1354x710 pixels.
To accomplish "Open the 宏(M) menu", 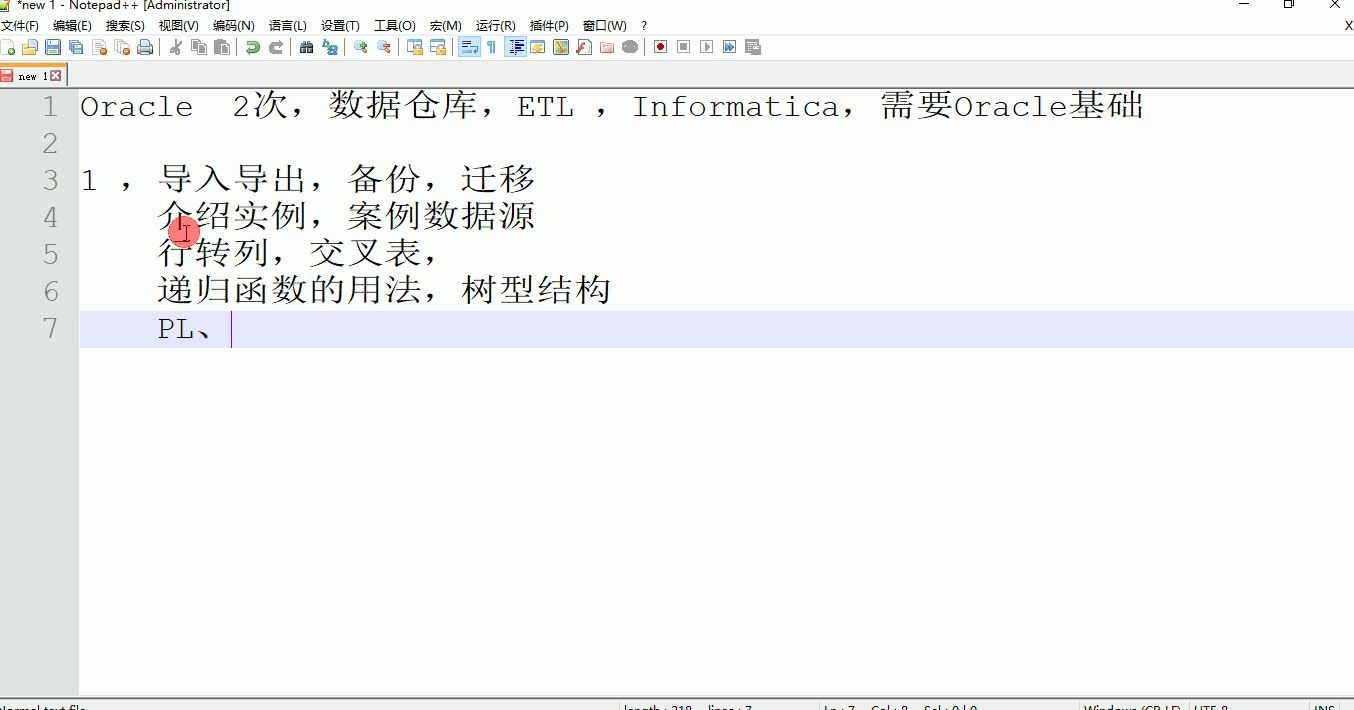I will pos(446,25).
